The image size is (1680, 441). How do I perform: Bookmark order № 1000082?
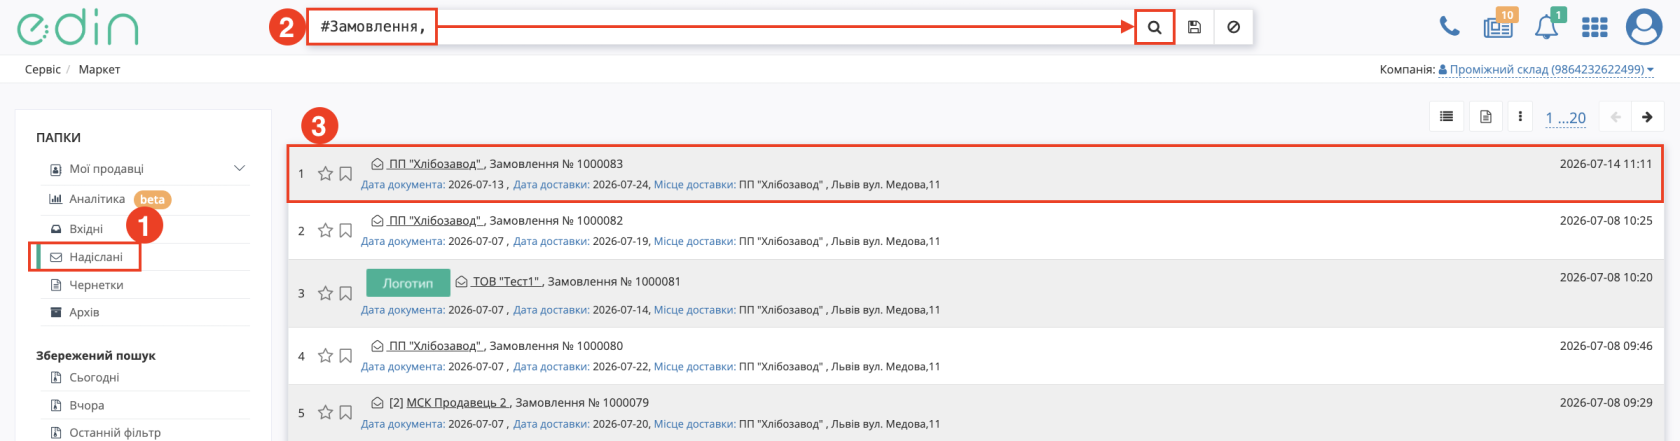[x=345, y=231]
